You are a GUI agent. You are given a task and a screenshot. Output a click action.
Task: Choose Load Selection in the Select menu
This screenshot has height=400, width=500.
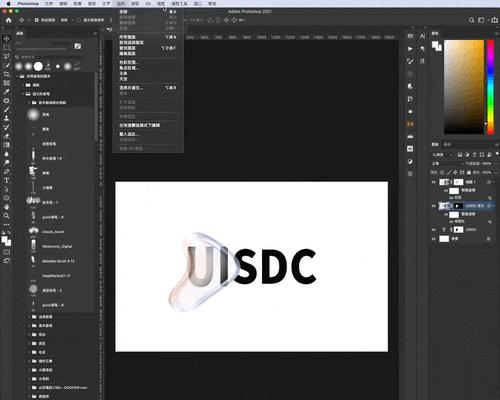[148, 134]
